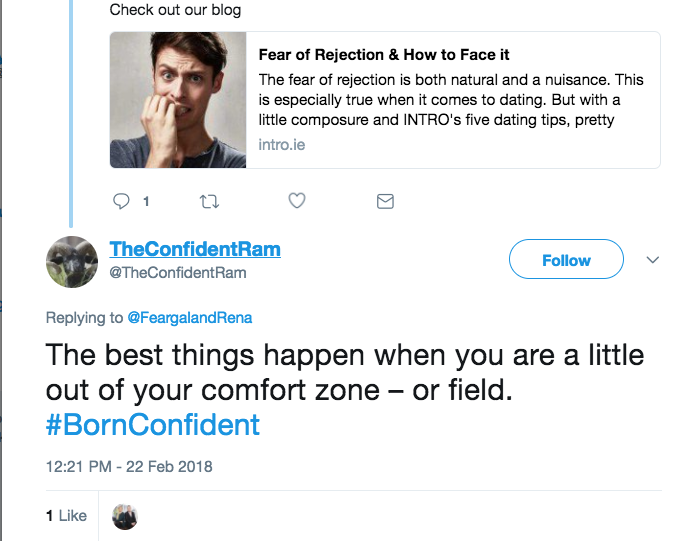Follow TheConfidentRam account
Screen dimensions: 695x541
tap(566, 260)
